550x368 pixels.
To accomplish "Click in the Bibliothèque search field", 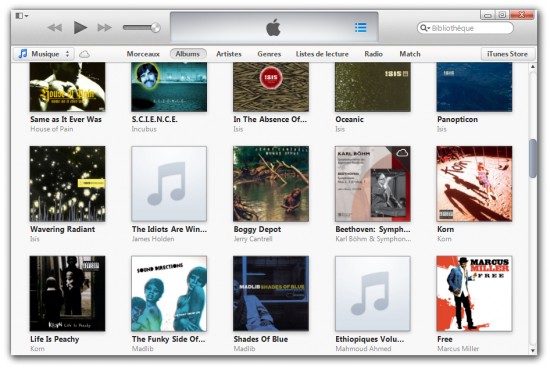I will [x=465, y=28].
